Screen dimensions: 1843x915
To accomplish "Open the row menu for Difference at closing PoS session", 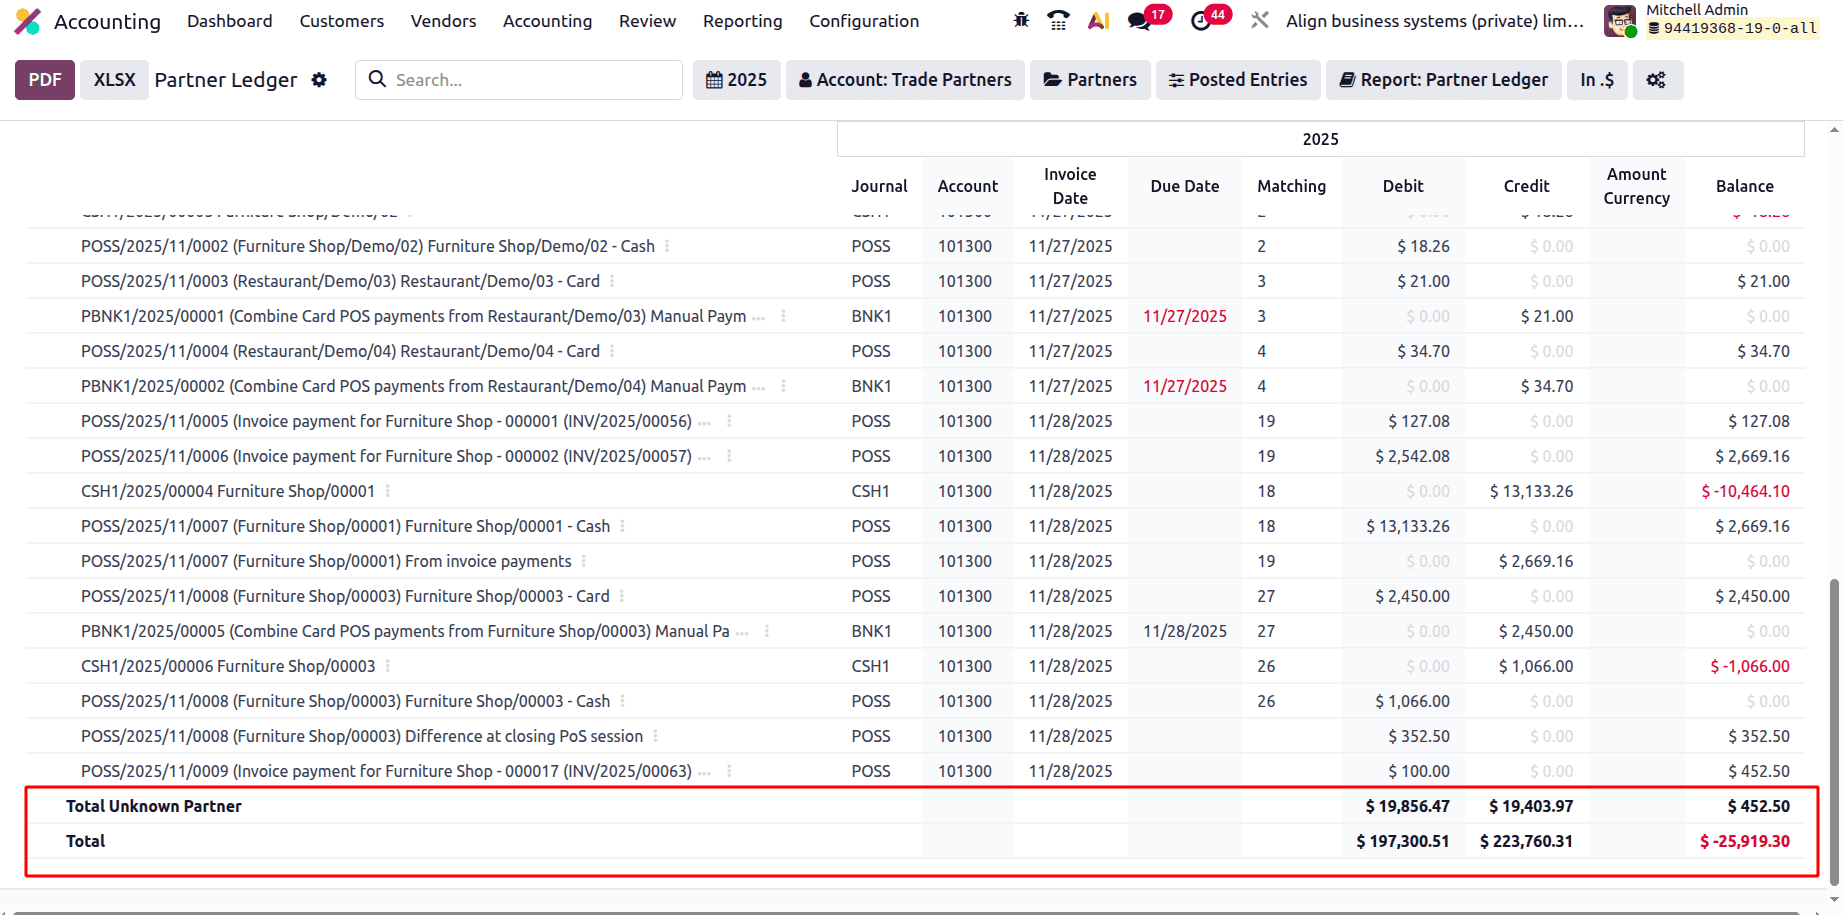I will tap(655, 736).
